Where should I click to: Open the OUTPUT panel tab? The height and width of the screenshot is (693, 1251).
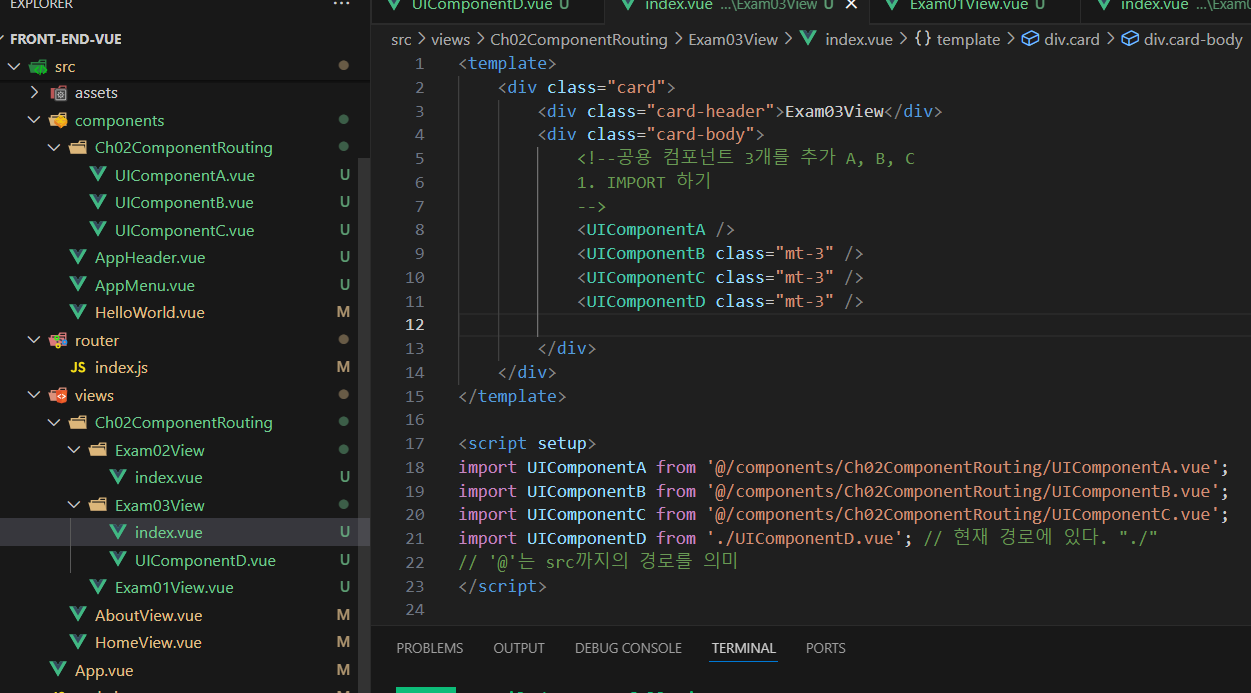519,648
